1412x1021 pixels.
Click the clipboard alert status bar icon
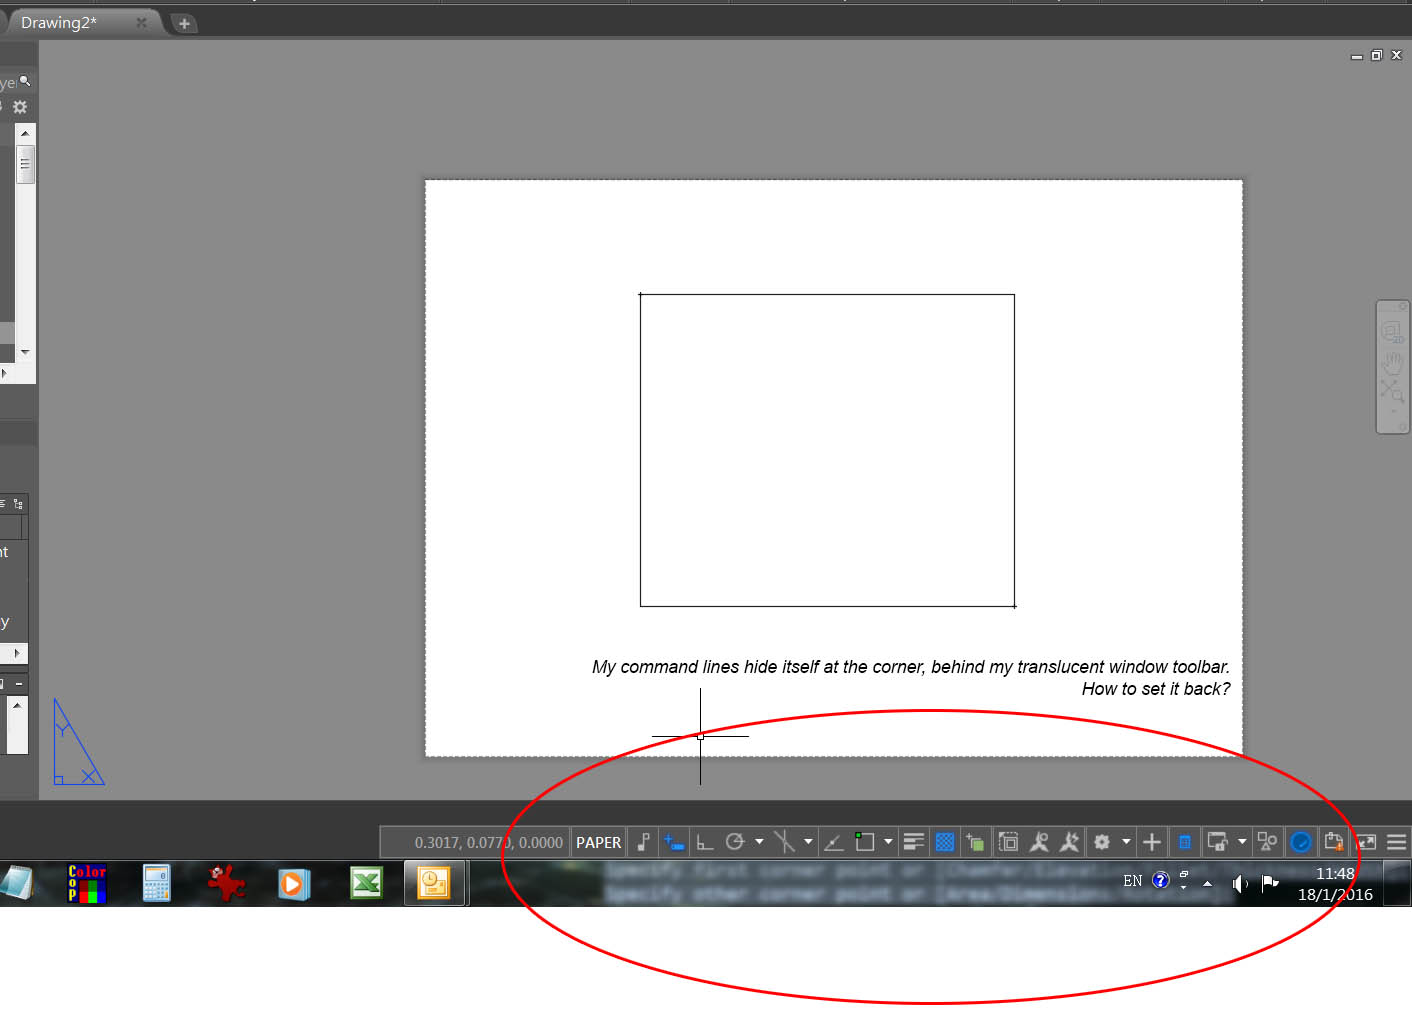[x=1333, y=842]
